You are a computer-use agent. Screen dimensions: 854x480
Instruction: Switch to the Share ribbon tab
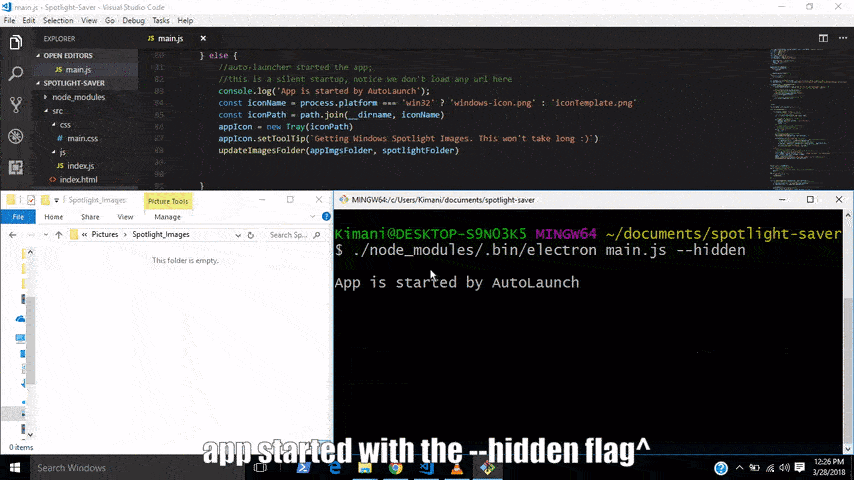pyautogui.click(x=90, y=217)
